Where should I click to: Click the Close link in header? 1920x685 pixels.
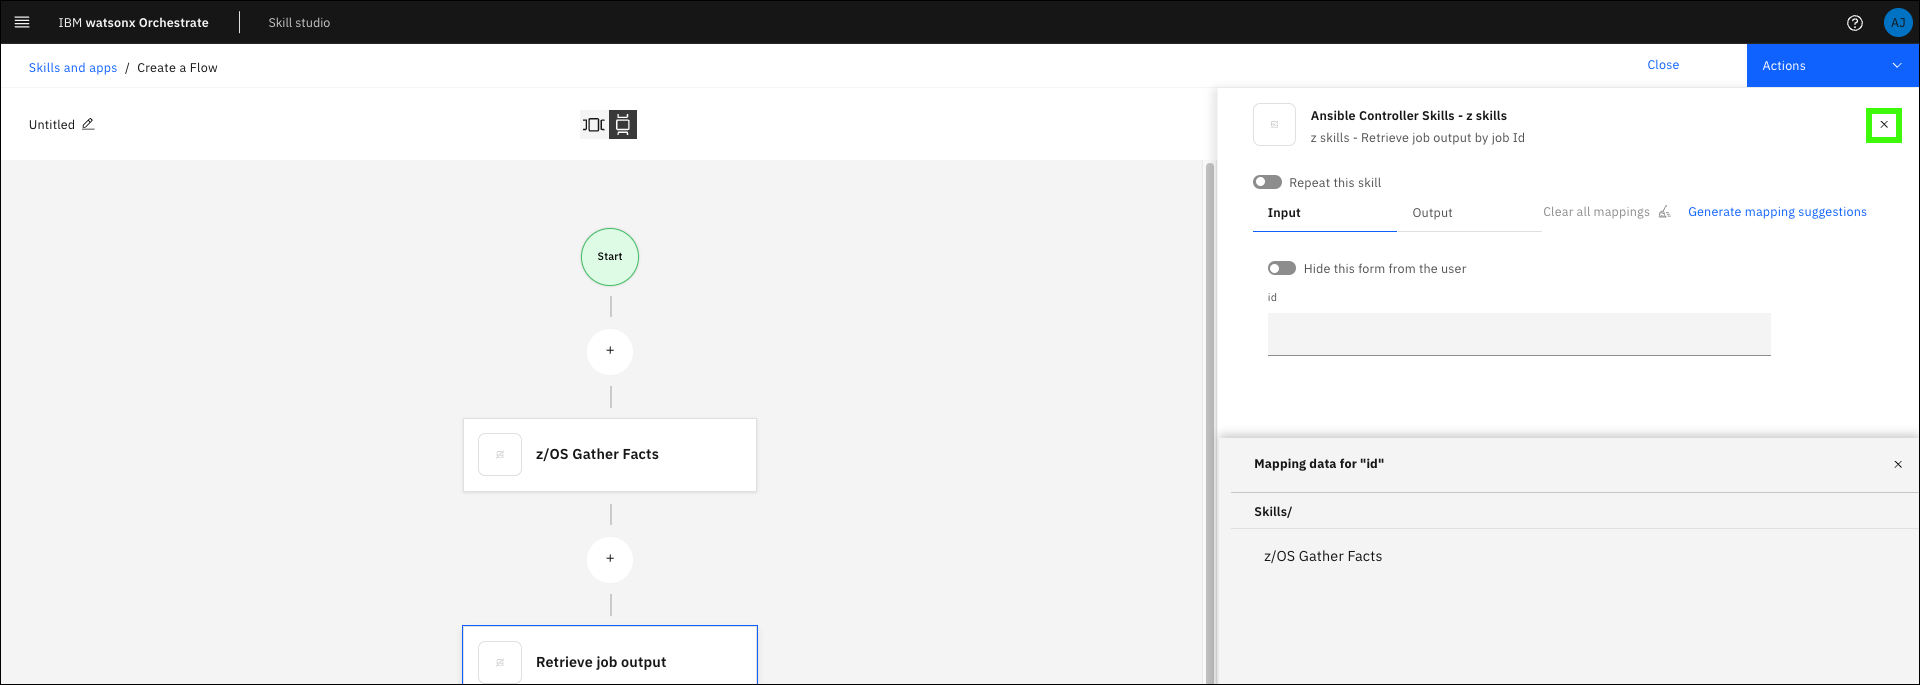[x=1663, y=65]
